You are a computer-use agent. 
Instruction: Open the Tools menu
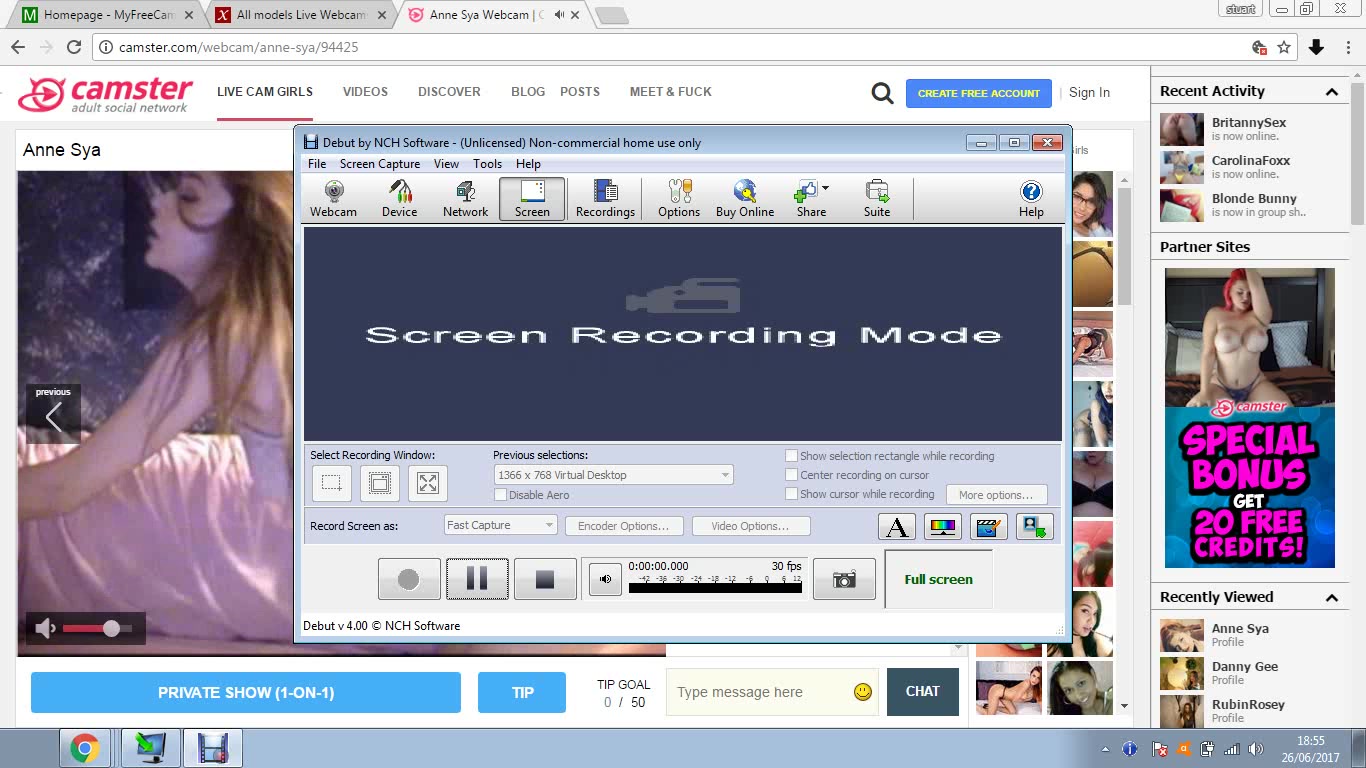coord(487,164)
